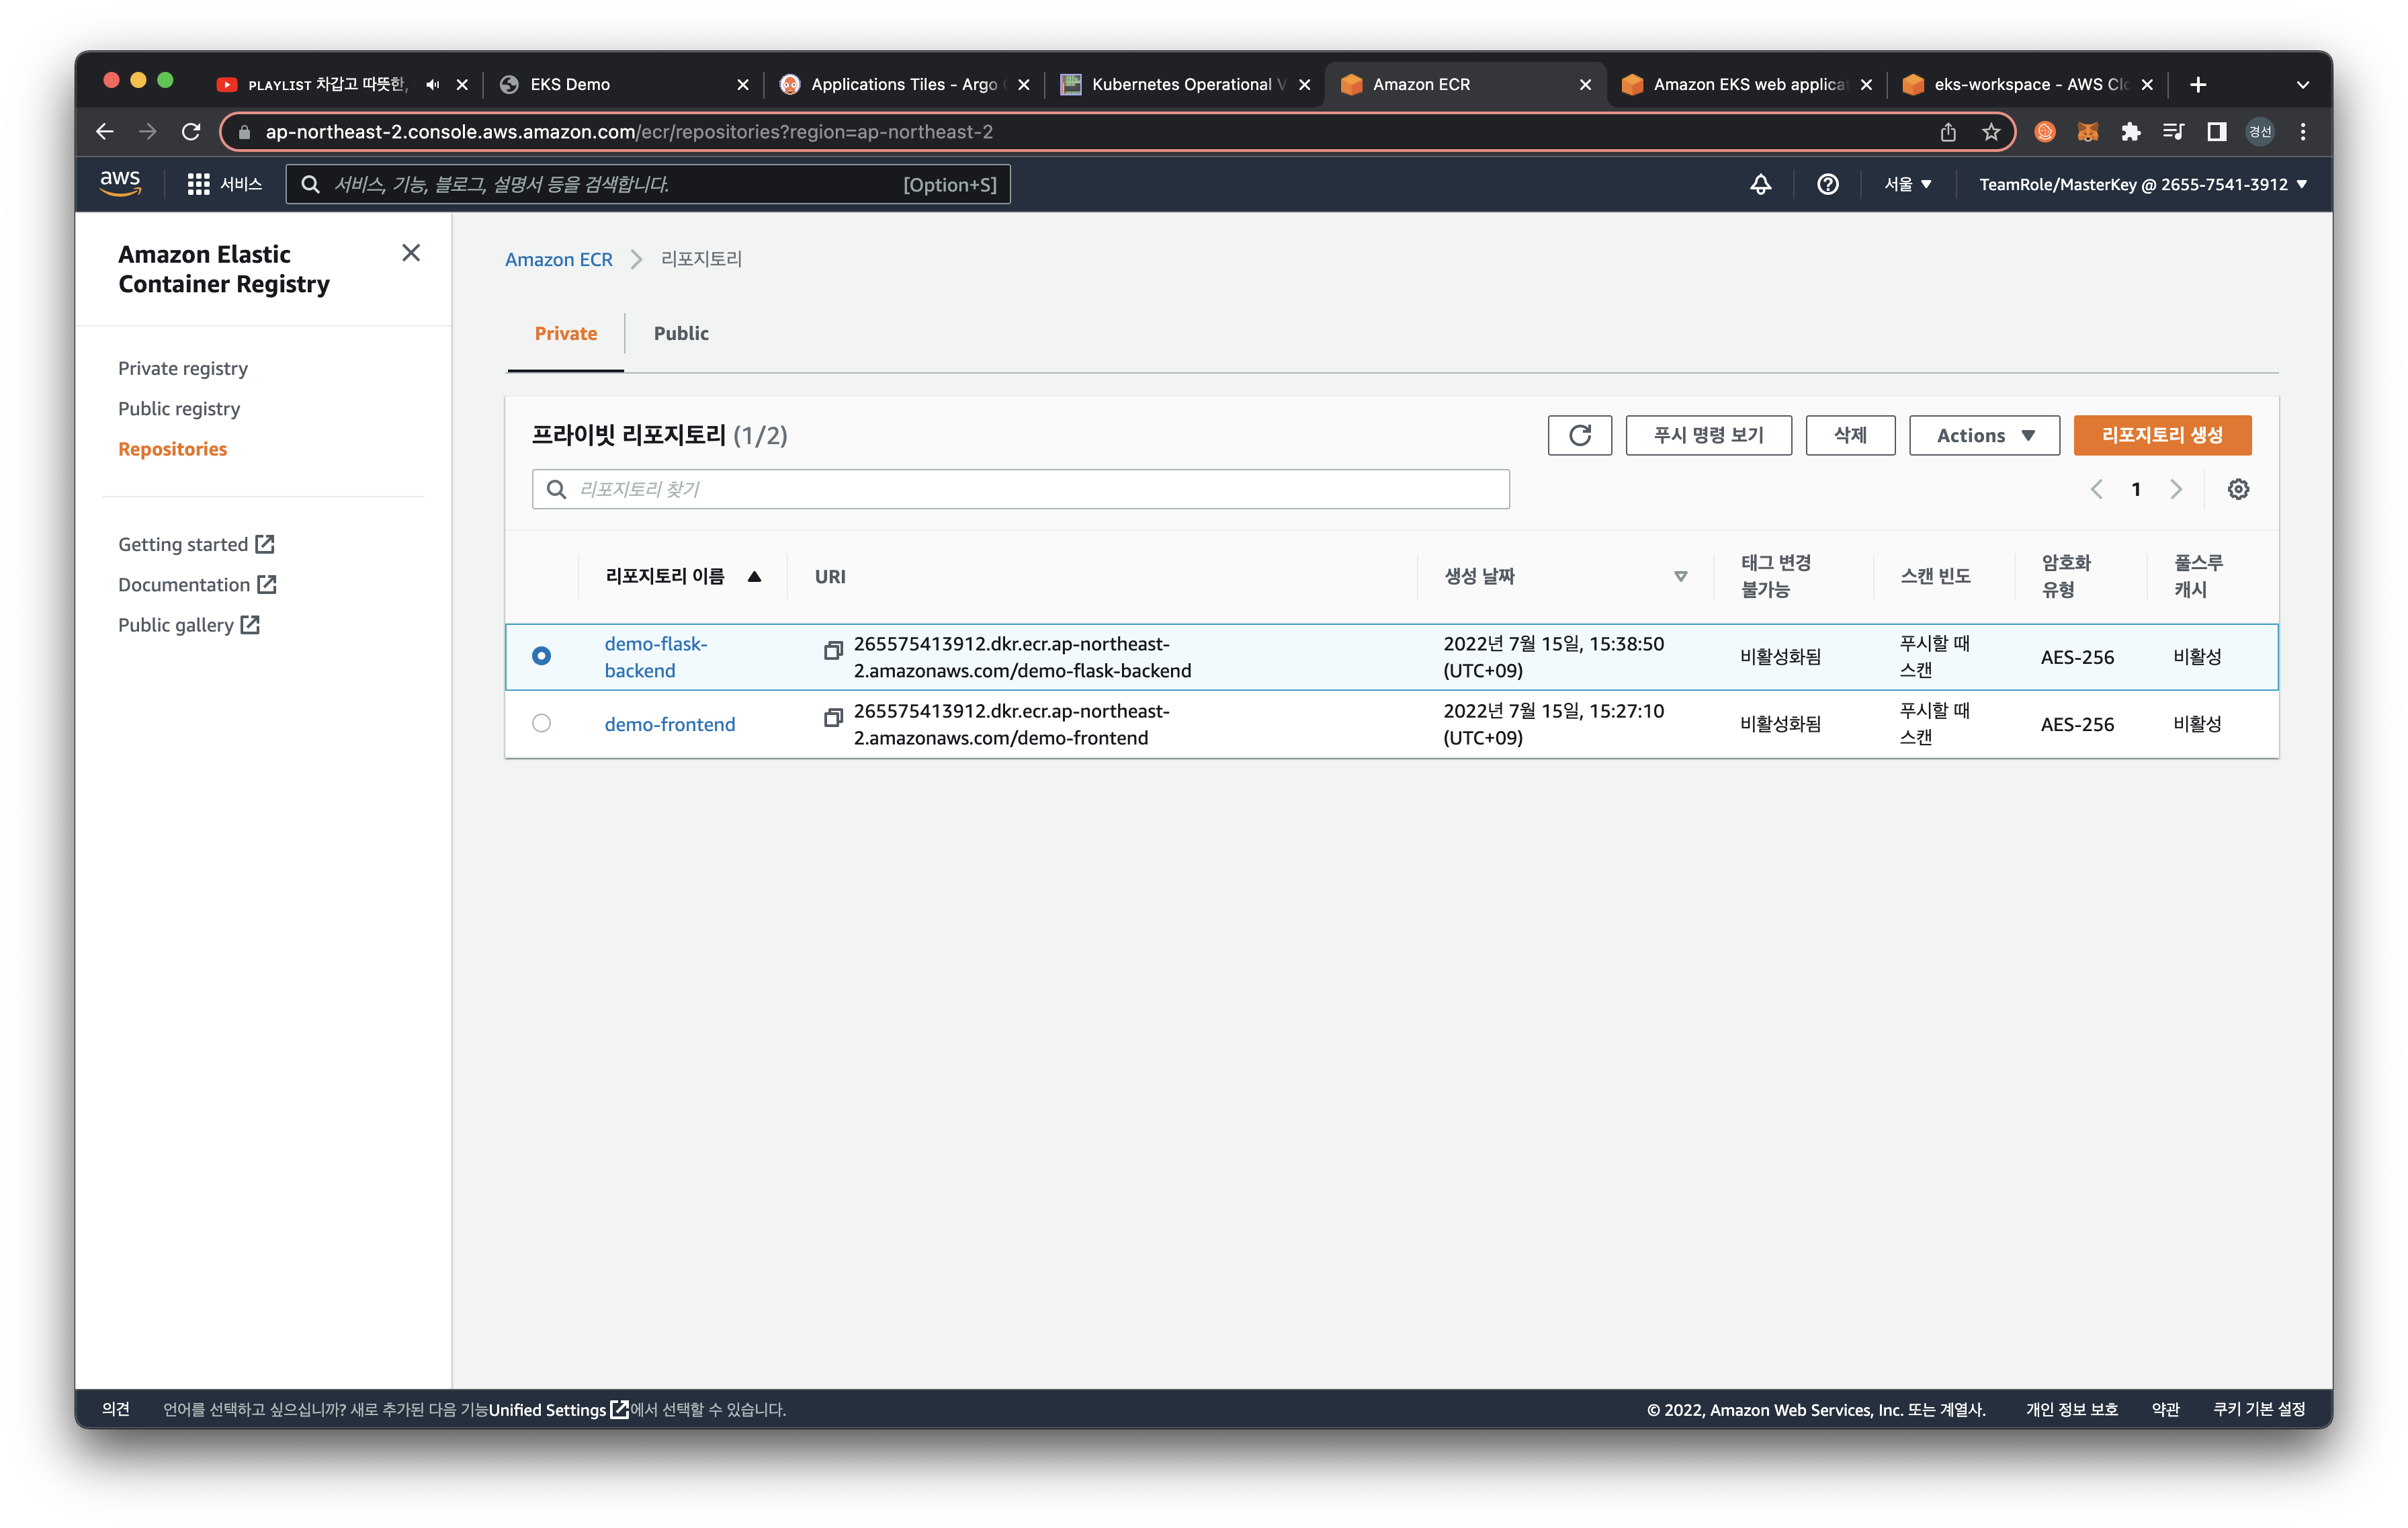This screenshot has height=1528, width=2408.
Task: Switch to Kubernetes Operational View tab
Action: [1185, 85]
